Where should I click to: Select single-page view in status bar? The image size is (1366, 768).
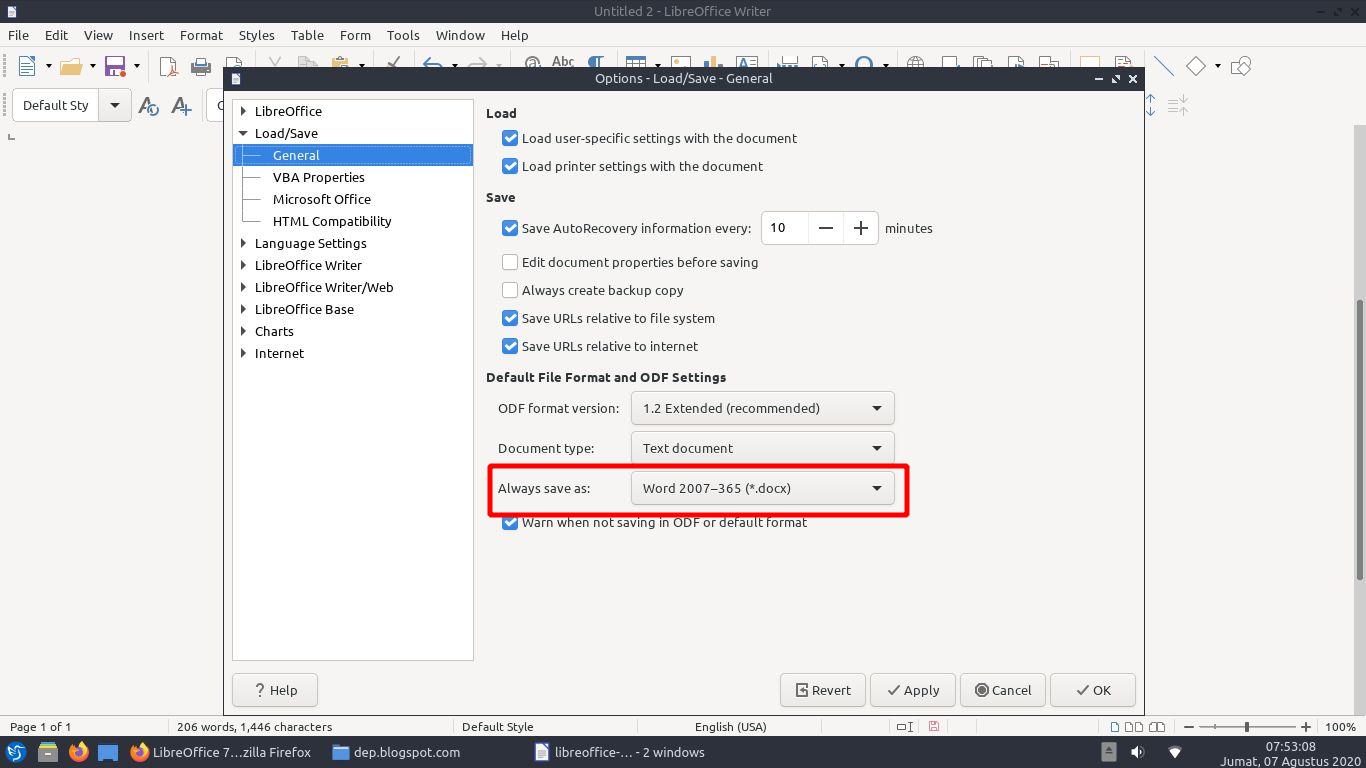(1115, 727)
